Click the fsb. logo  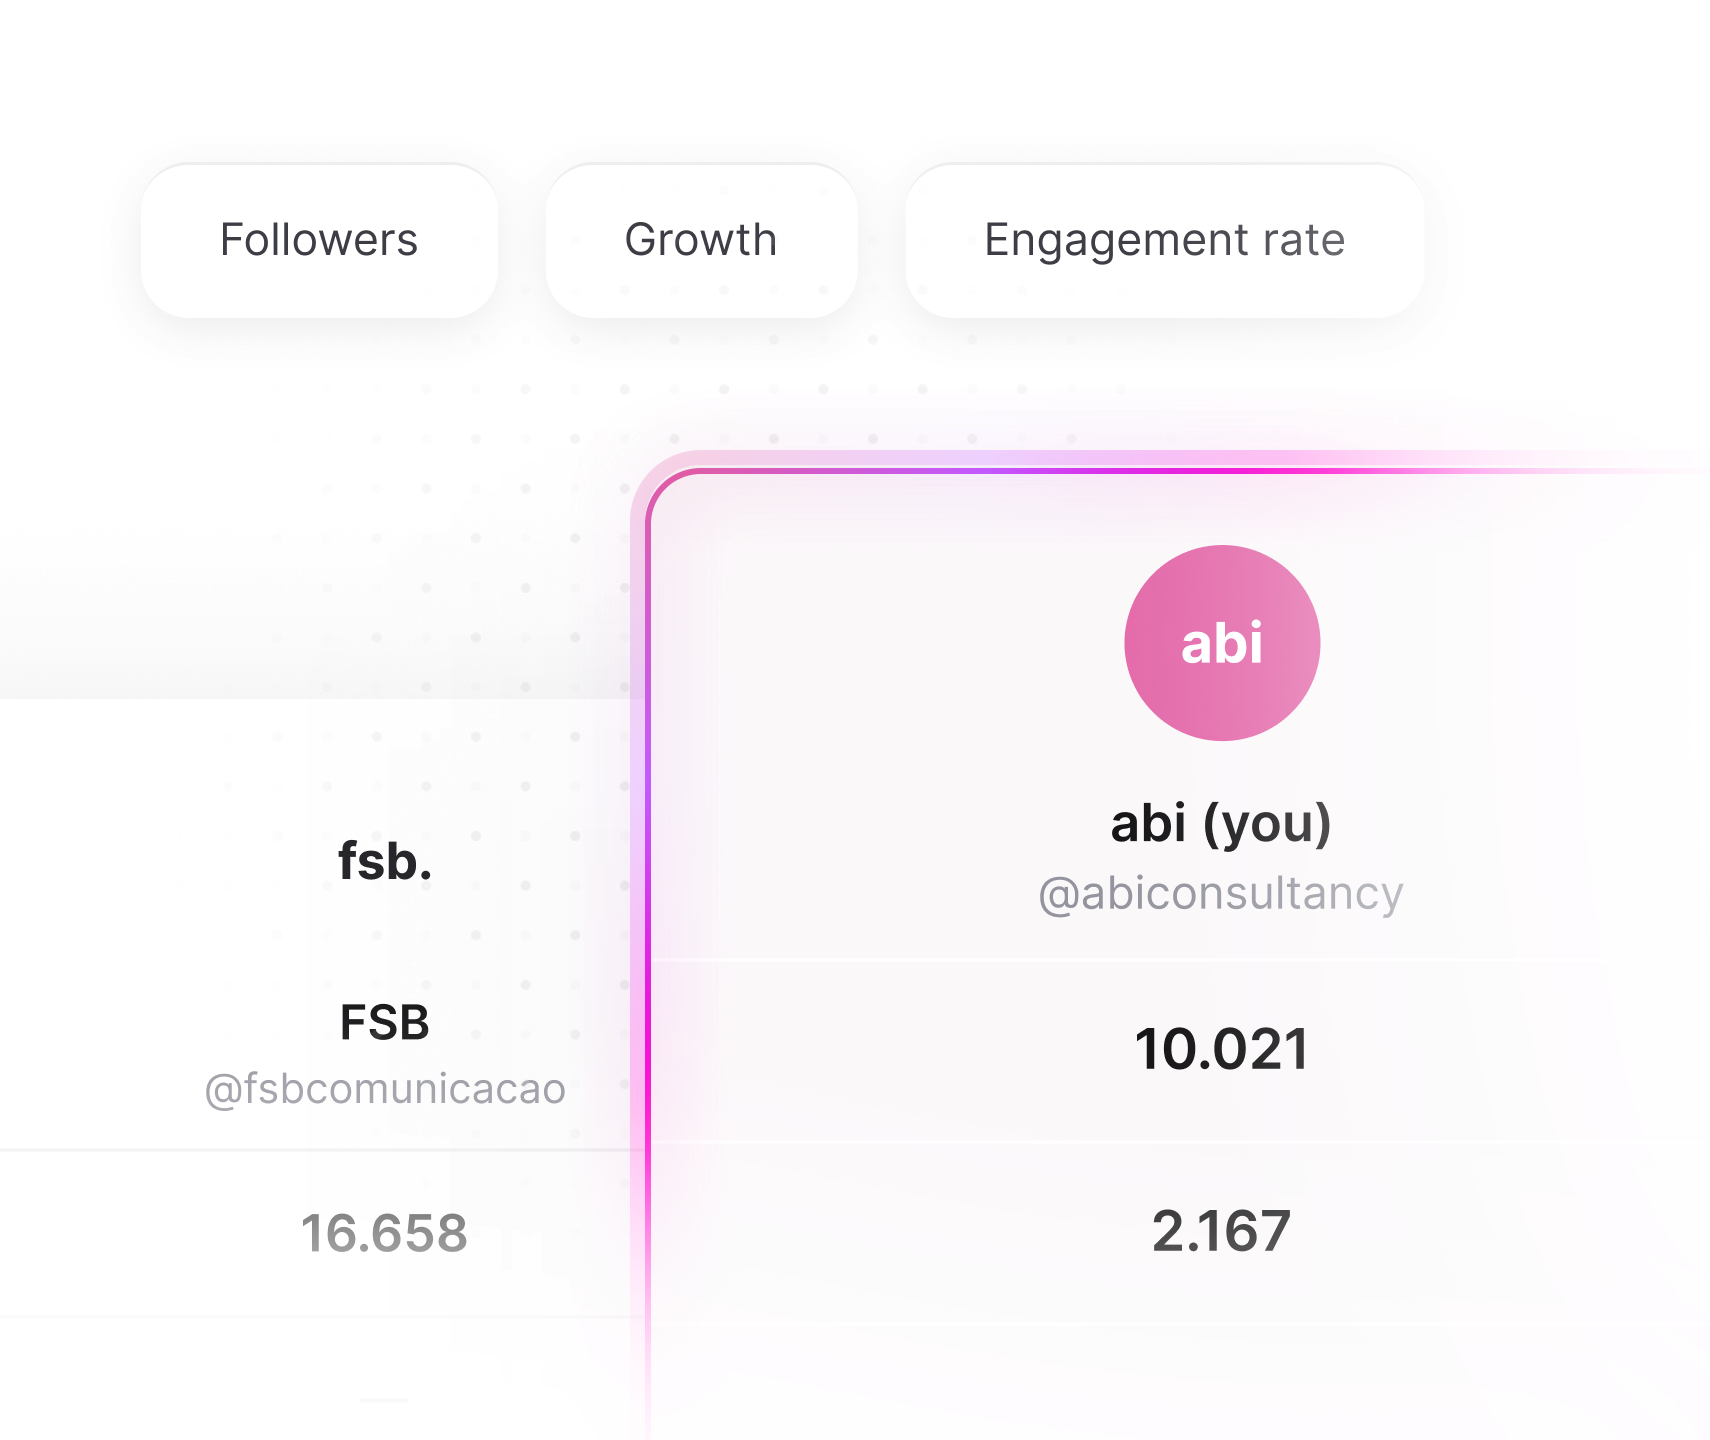coord(385,861)
